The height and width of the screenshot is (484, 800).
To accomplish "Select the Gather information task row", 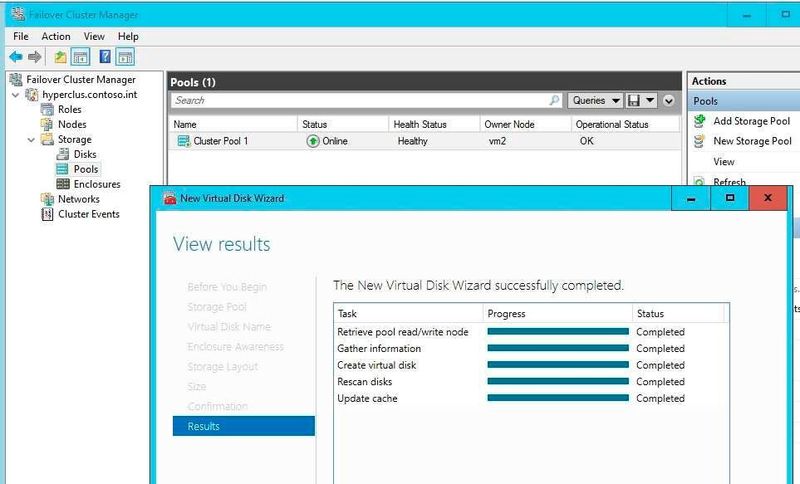I will [x=531, y=349].
